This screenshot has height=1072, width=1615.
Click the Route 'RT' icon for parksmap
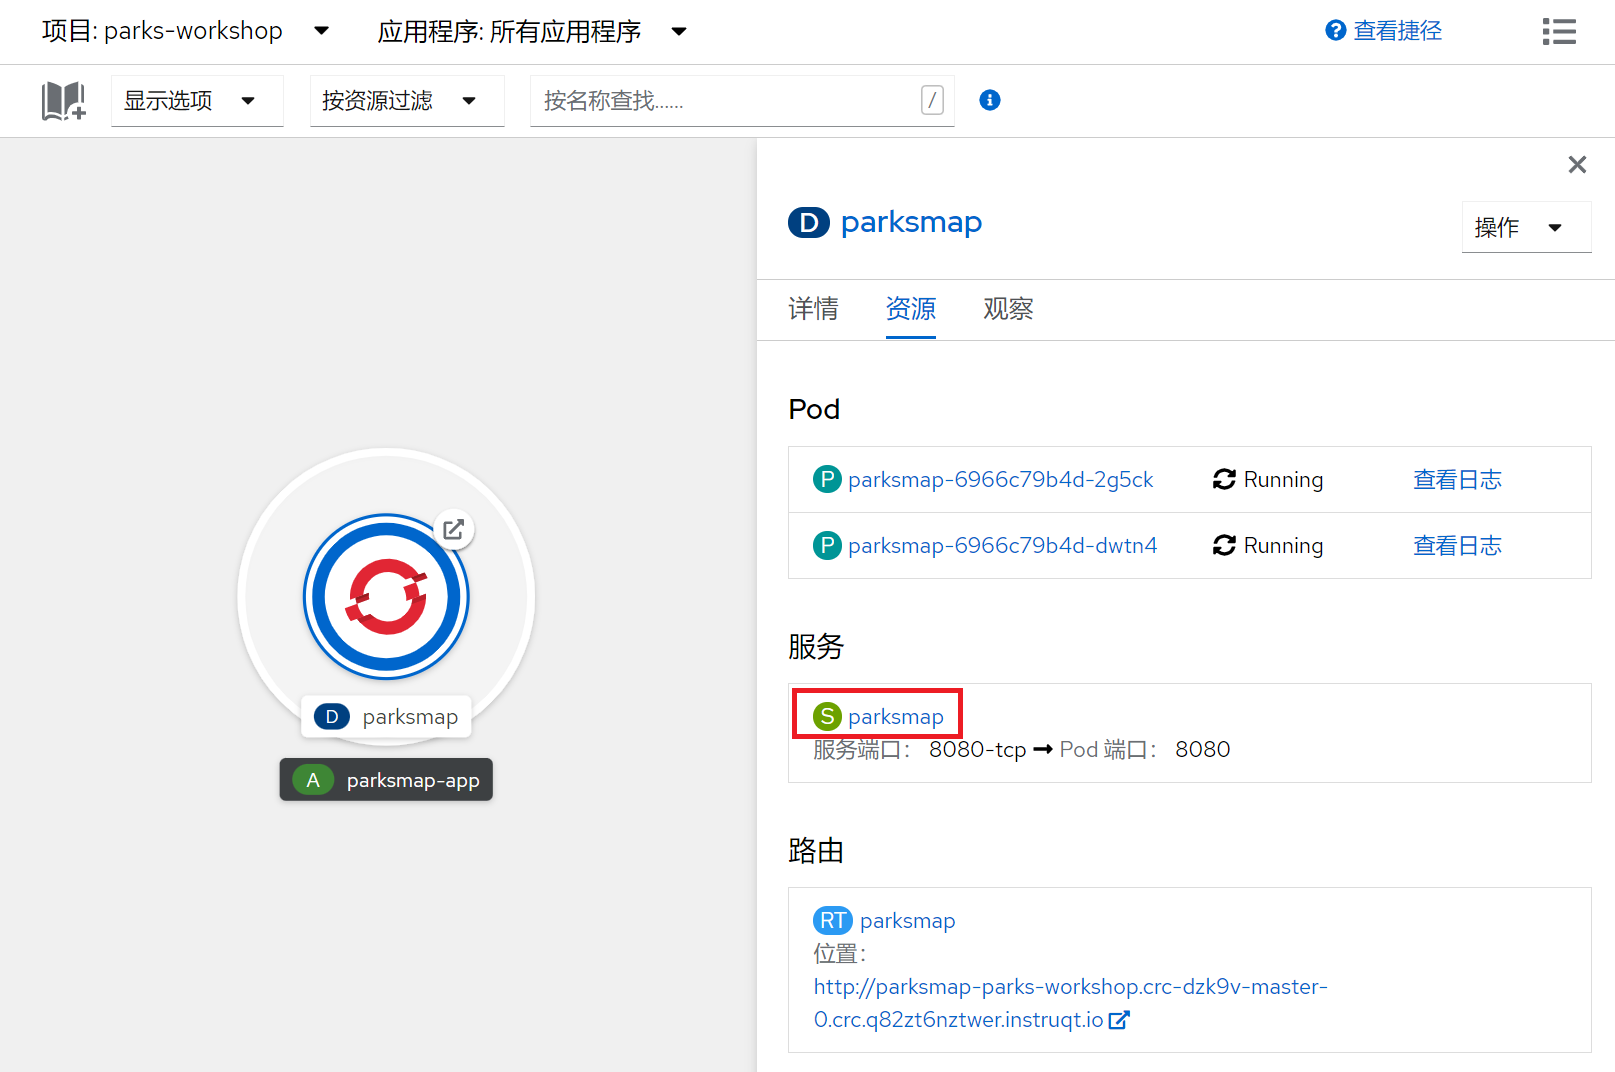(x=832, y=920)
